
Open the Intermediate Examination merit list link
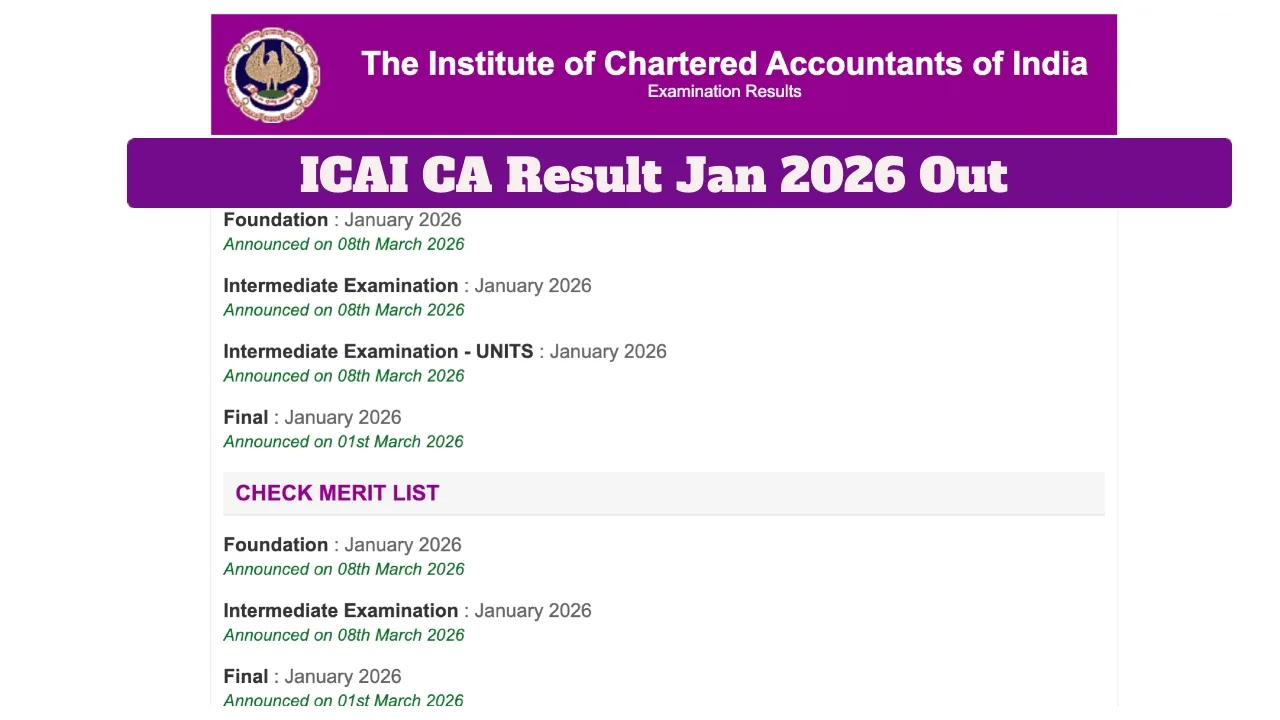[x=341, y=611]
